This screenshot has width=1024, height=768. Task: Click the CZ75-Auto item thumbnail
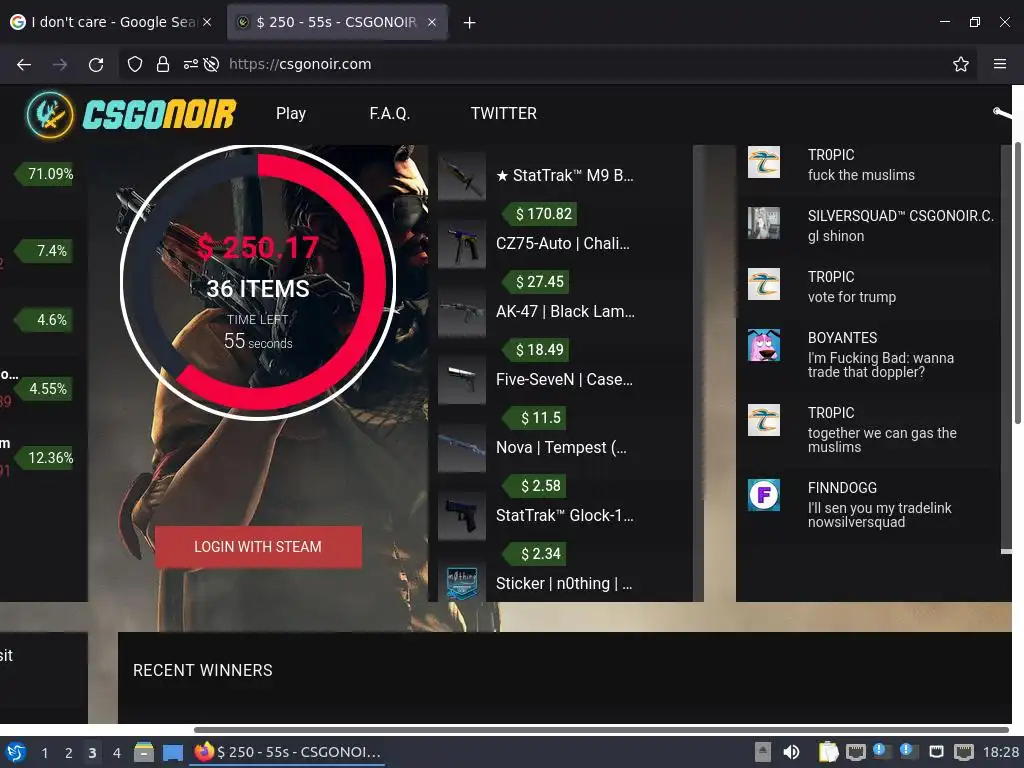coord(462,244)
